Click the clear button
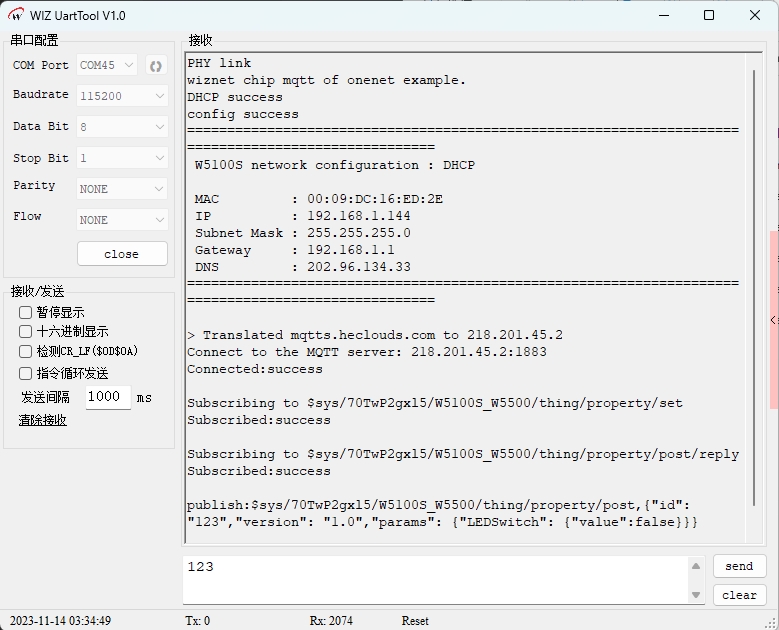The image size is (779, 630). pos(739,595)
